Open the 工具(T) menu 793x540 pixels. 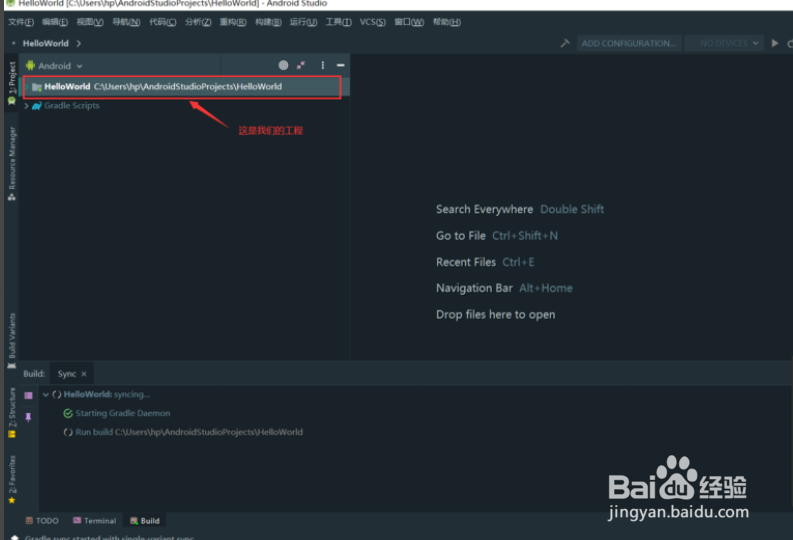pyautogui.click(x=338, y=22)
